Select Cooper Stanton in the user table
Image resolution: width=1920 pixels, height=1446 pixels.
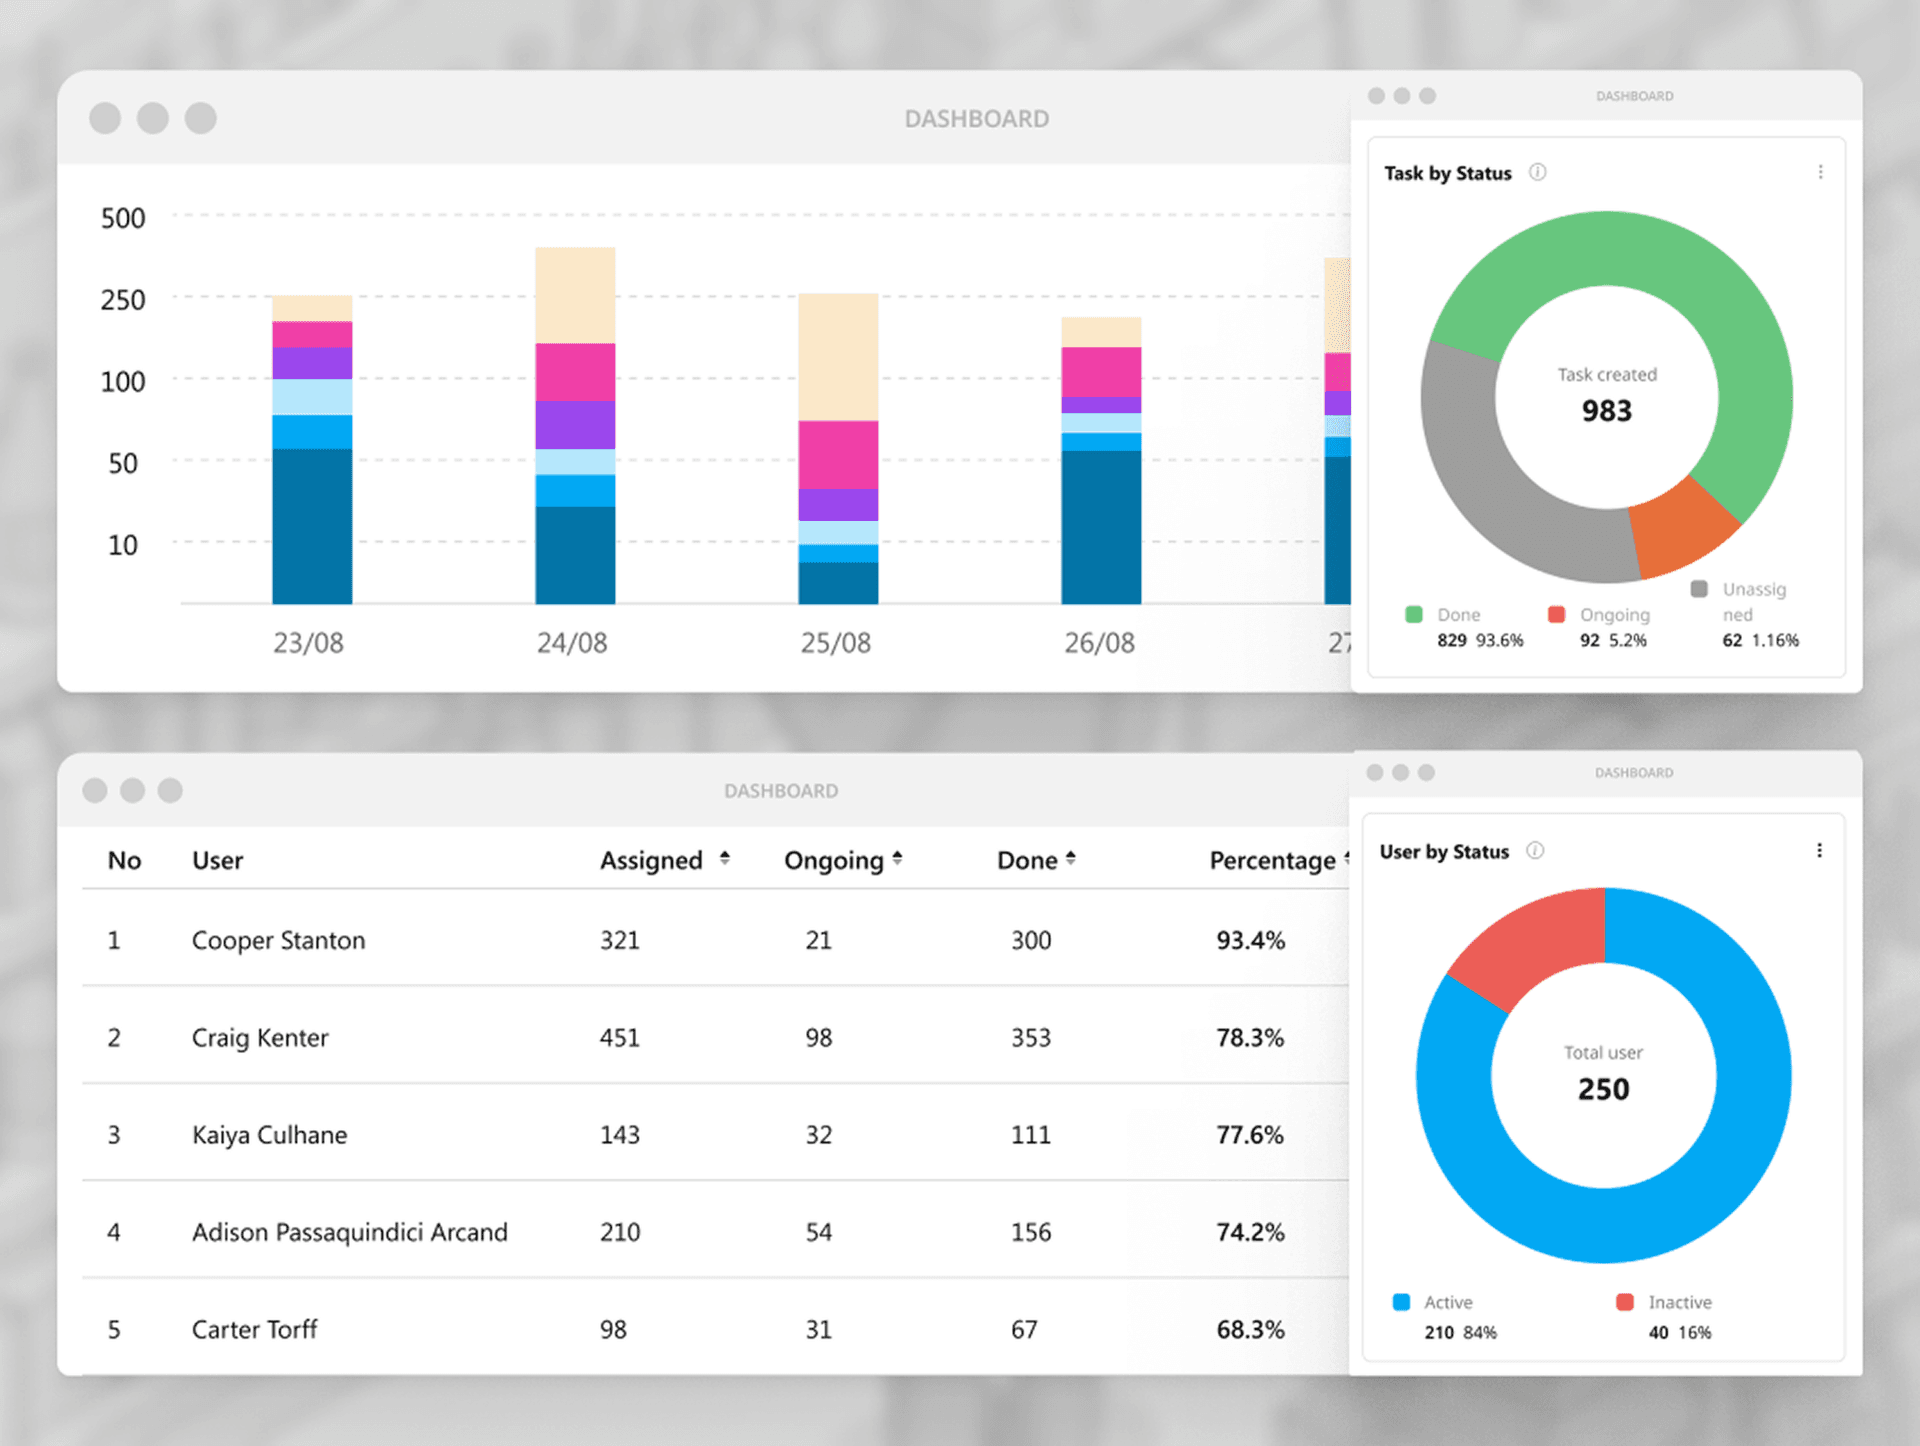coord(278,940)
